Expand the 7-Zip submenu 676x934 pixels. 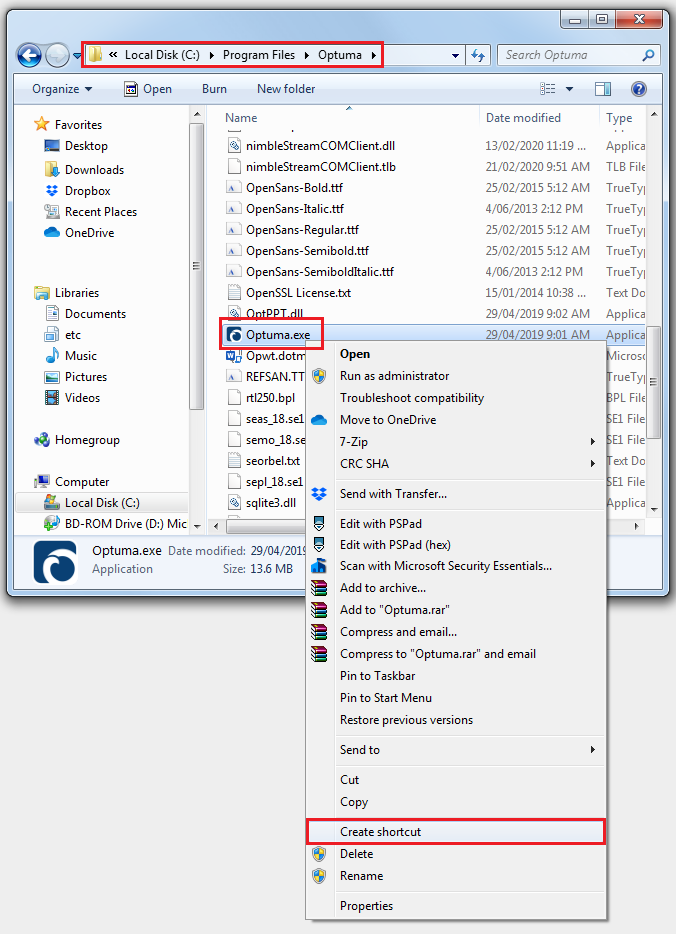[592, 441]
